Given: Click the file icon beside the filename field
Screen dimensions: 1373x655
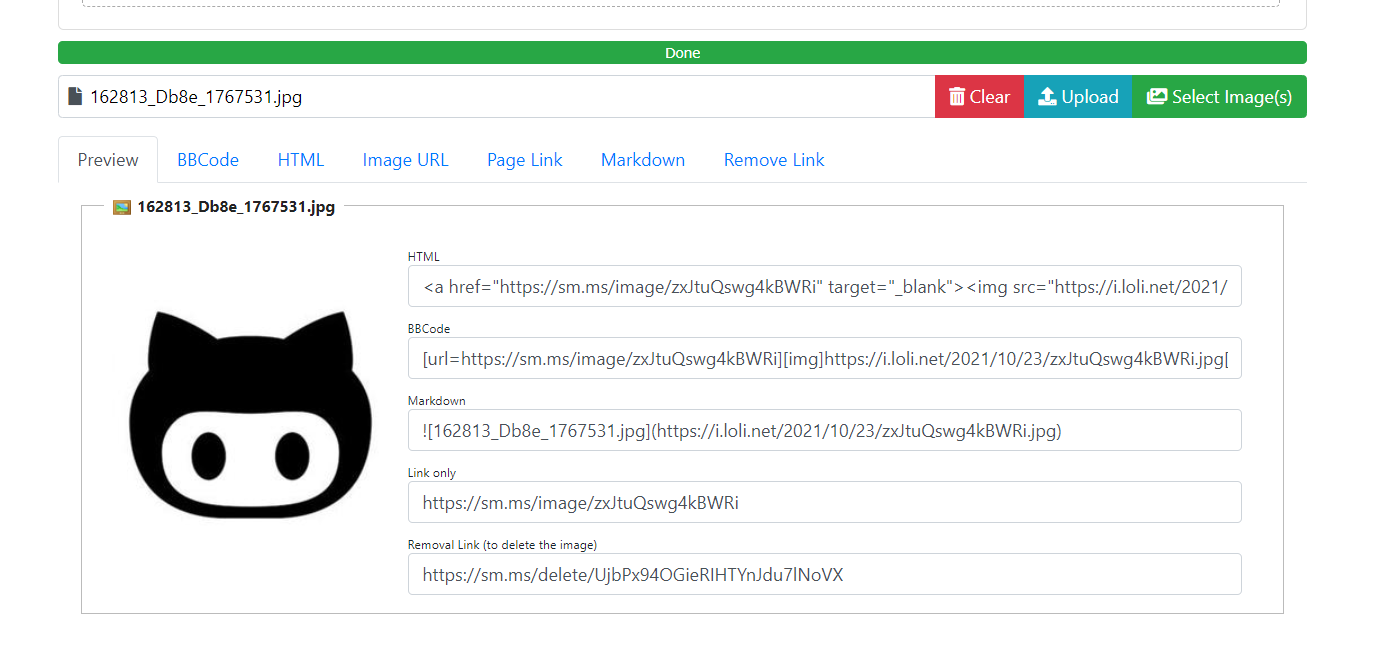Looking at the screenshot, I should [74, 95].
